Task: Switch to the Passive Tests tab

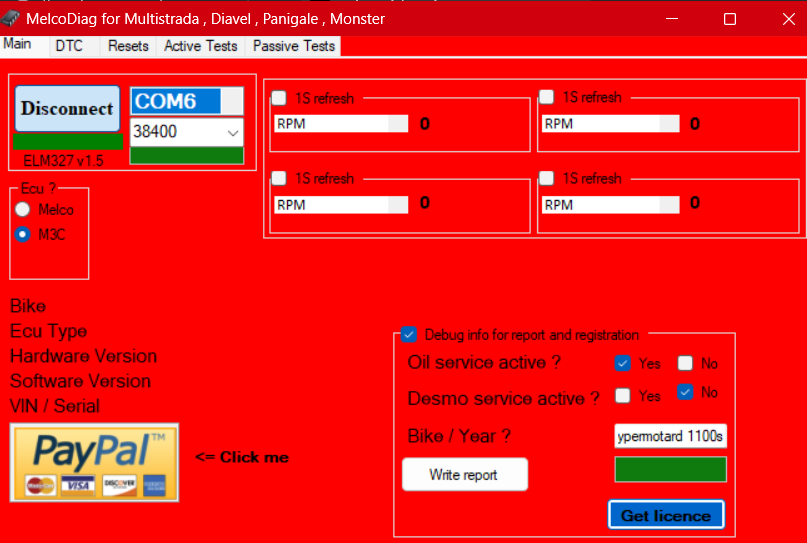Action: 294,46
